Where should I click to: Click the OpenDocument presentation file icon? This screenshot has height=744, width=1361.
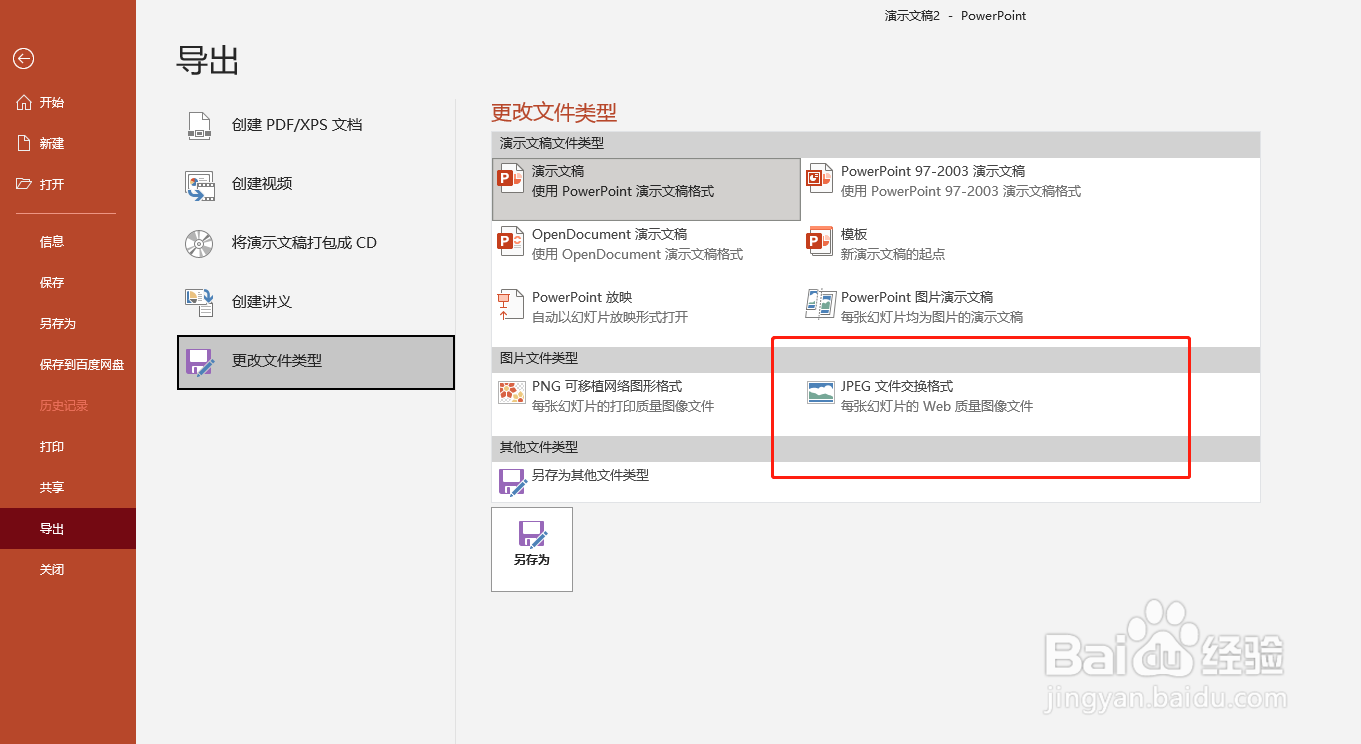point(511,243)
